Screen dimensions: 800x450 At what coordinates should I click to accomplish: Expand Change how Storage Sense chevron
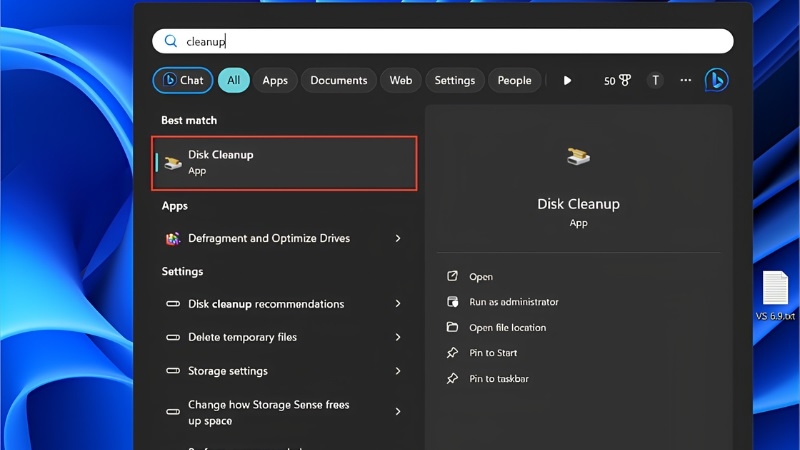[x=398, y=411]
